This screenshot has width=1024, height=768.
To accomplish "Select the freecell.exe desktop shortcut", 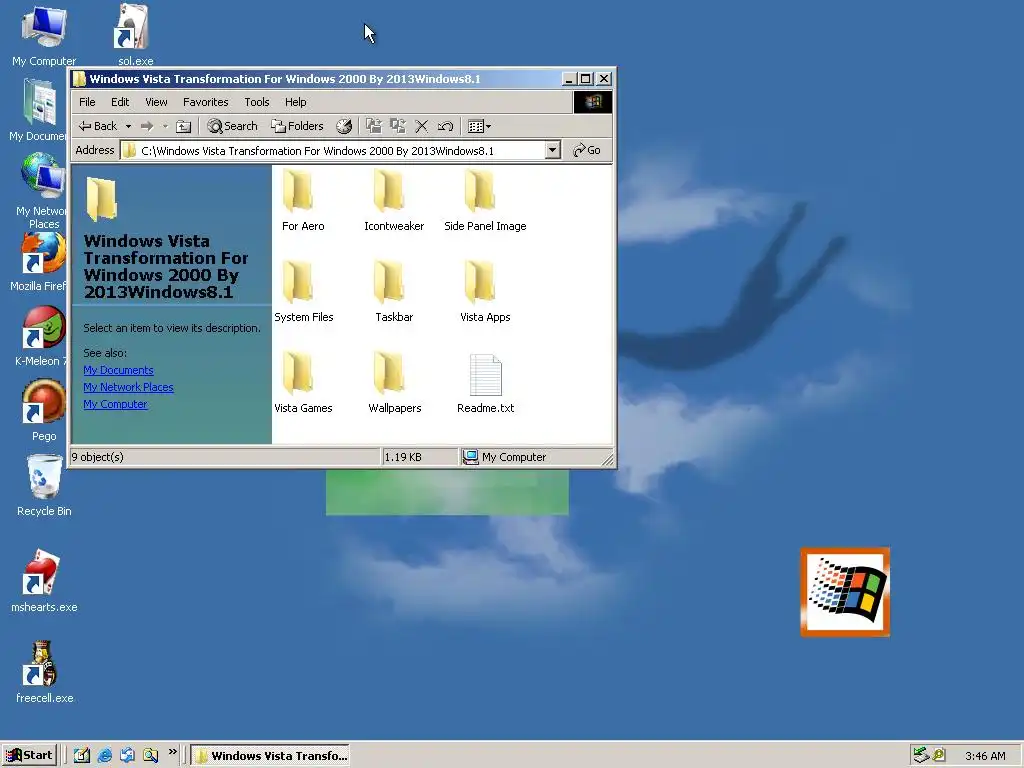I will tap(44, 673).
